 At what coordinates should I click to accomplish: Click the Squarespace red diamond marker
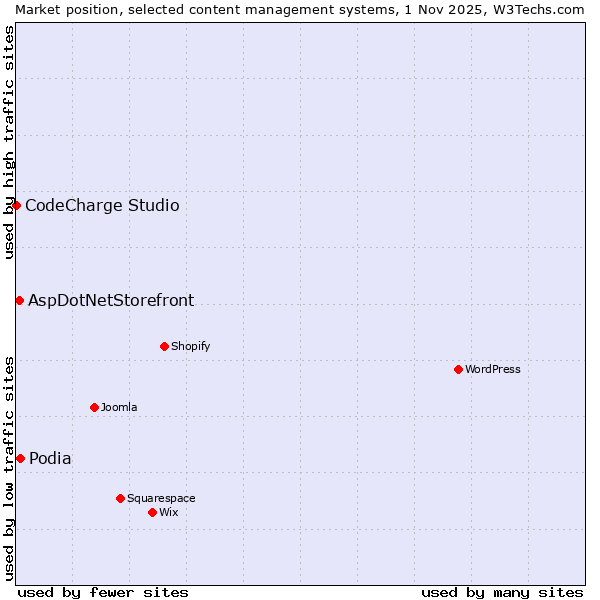point(120,498)
